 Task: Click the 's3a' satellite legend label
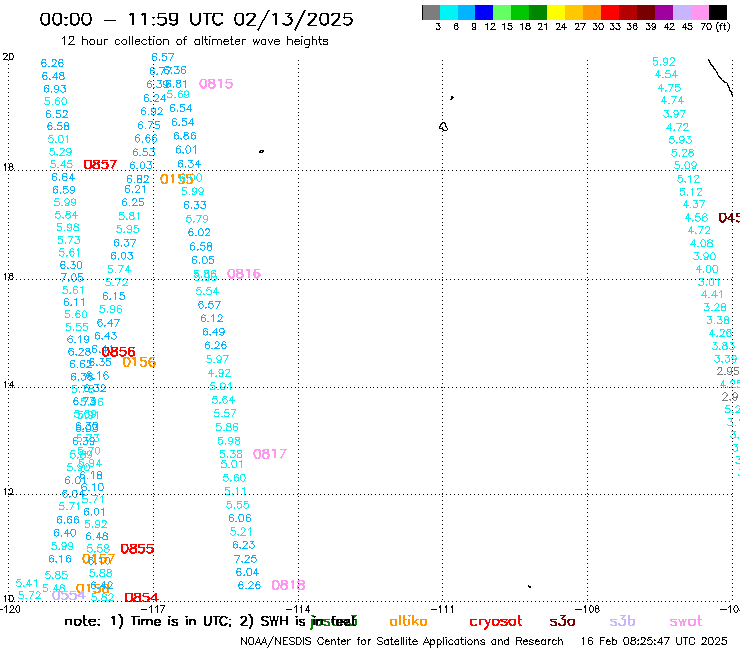pos(562,621)
